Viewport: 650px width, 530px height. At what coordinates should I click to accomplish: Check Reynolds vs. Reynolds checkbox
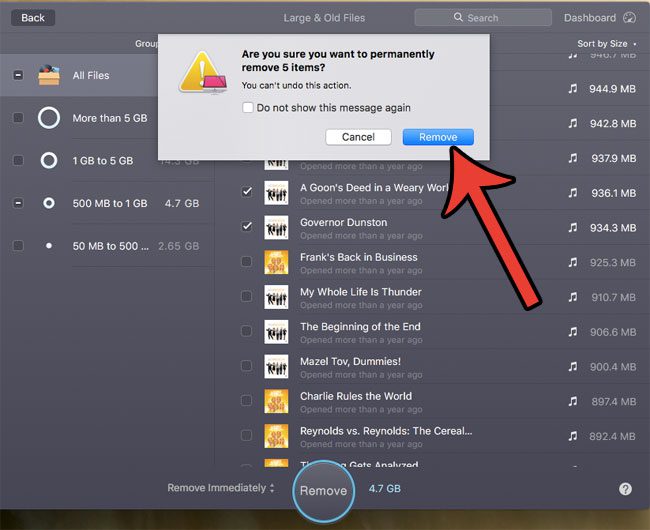(247, 436)
